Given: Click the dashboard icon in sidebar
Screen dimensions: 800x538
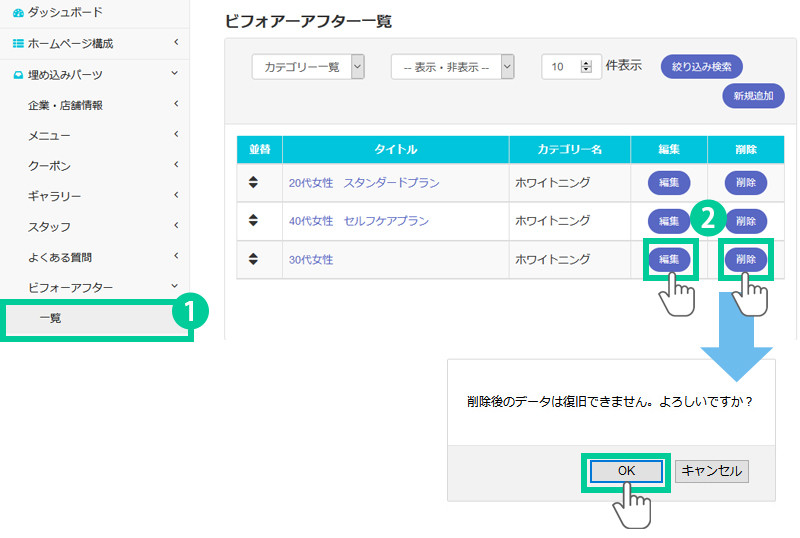Looking at the screenshot, I should point(18,12).
